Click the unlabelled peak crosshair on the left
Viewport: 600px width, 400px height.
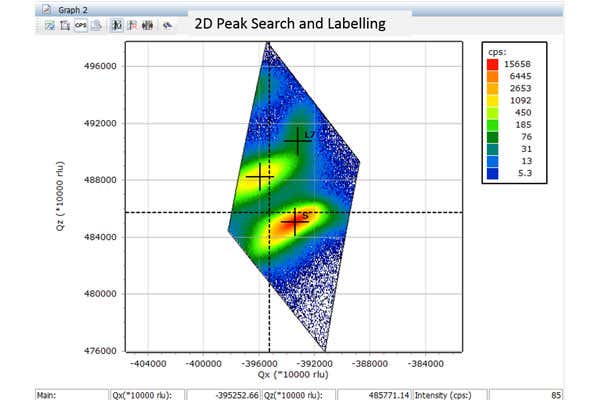[260, 177]
